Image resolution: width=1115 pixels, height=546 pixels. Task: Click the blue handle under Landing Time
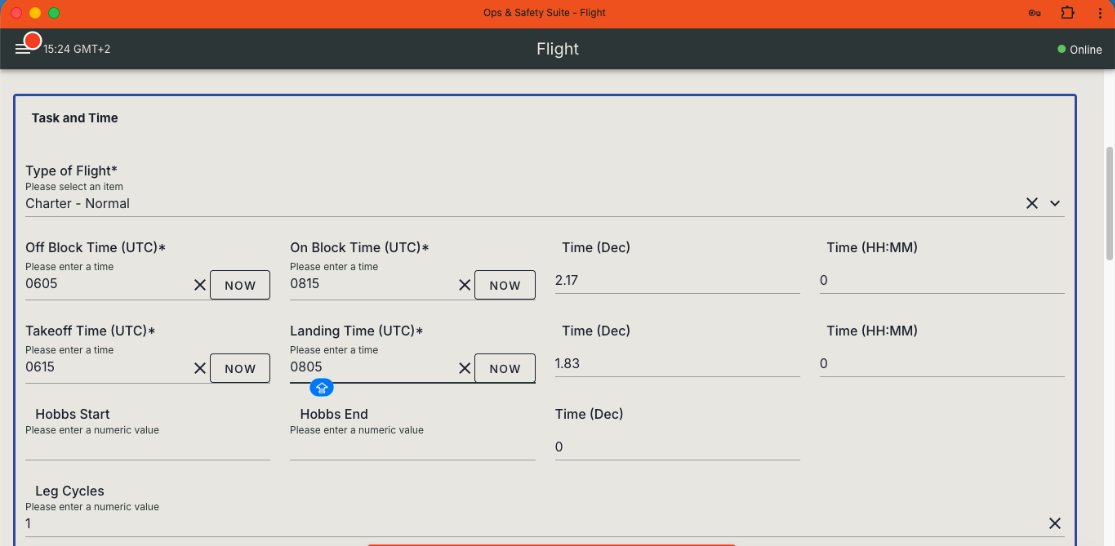(321, 388)
